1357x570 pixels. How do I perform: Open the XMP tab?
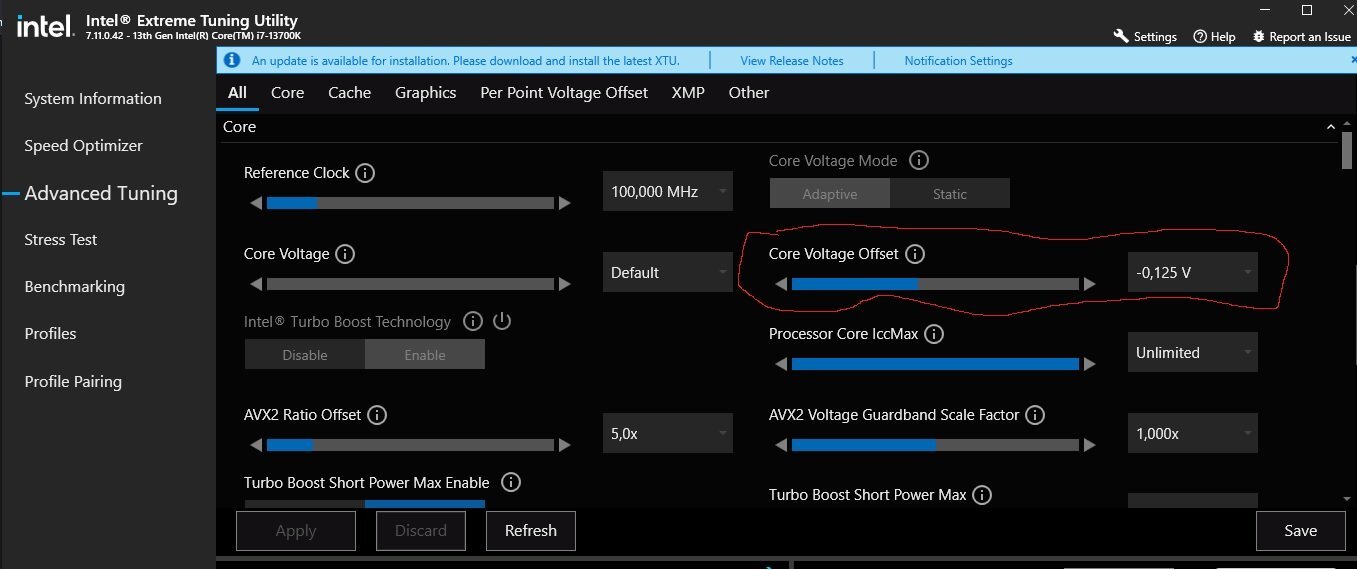coord(688,93)
